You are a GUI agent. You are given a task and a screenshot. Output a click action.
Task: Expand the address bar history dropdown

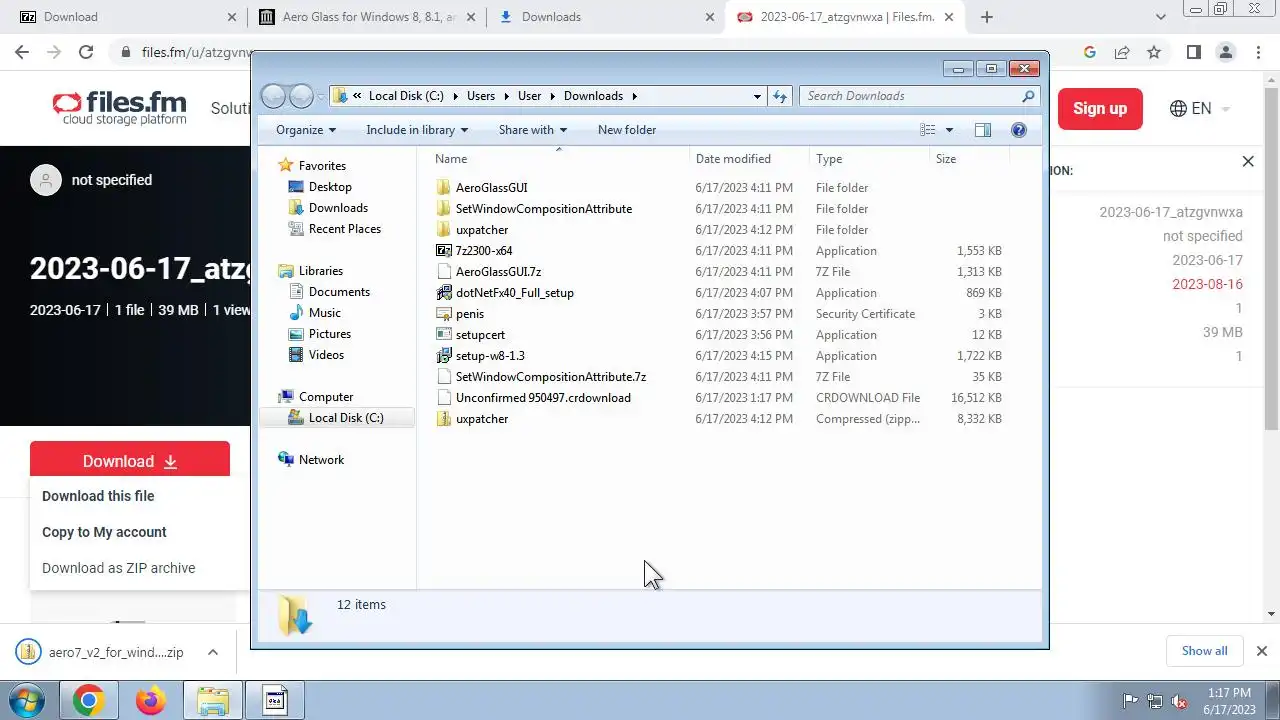(x=757, y=96)
